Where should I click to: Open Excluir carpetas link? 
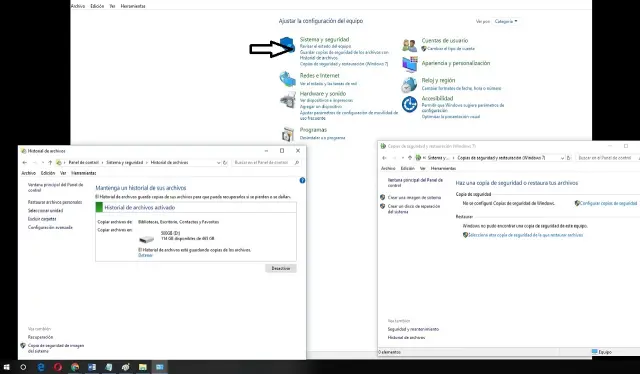[42, 219]
